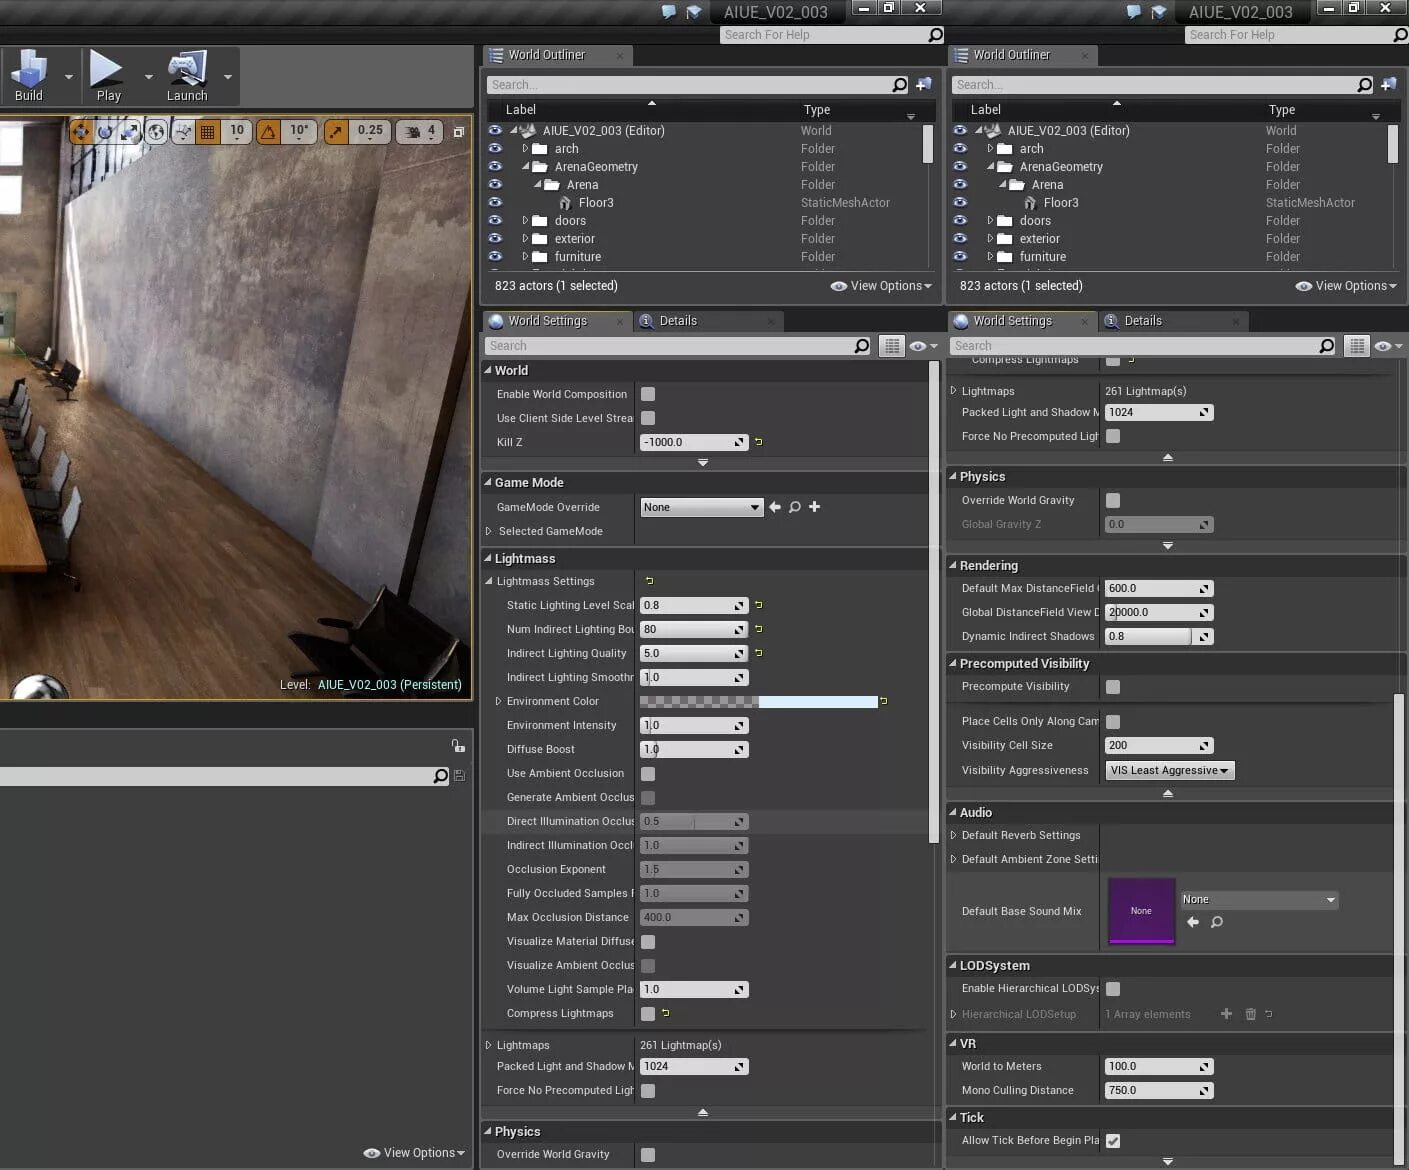
Task: Enable the World Composition checkbox
Action: point(648,394)
